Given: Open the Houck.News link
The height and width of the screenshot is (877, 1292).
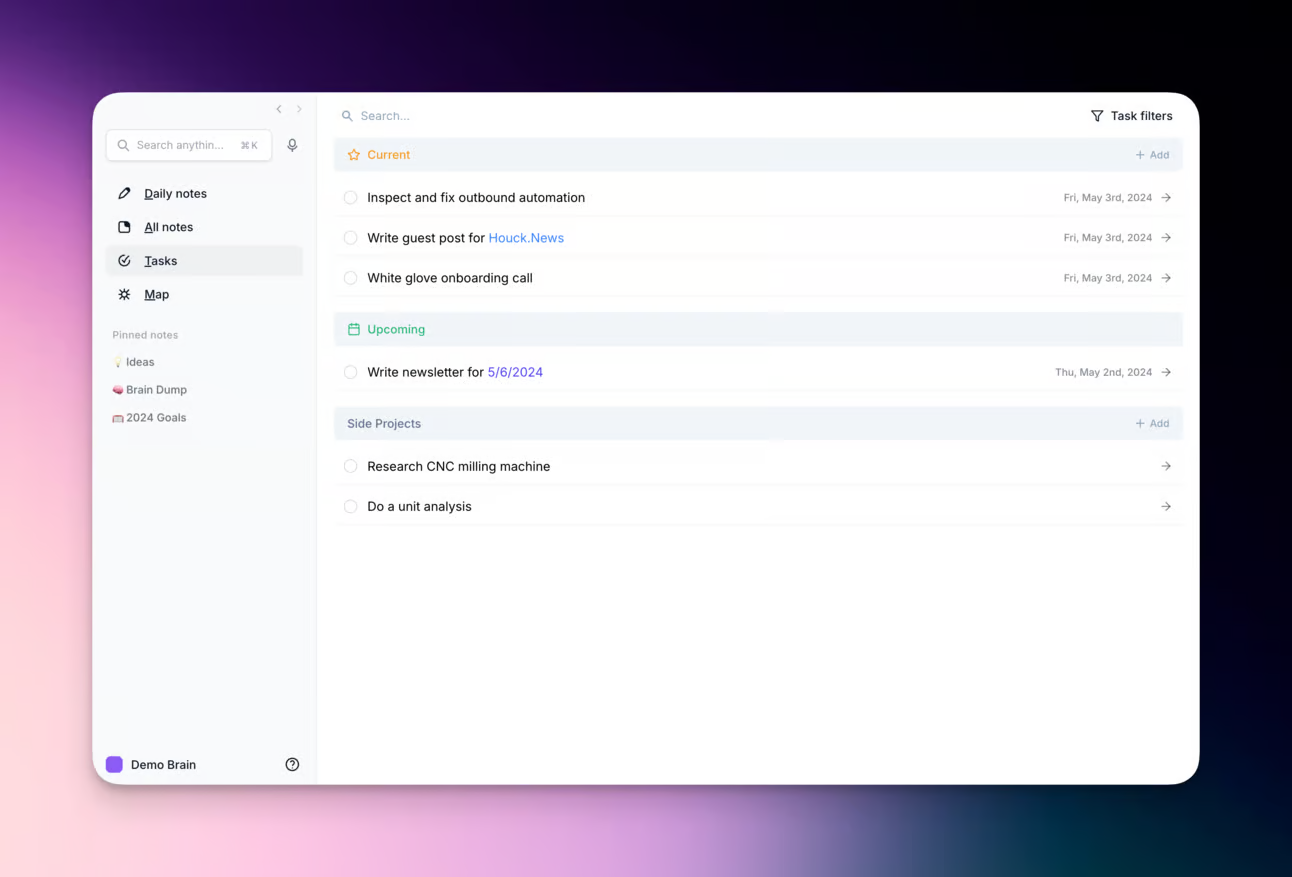Looking at the screenshot, I should (526, 238).
